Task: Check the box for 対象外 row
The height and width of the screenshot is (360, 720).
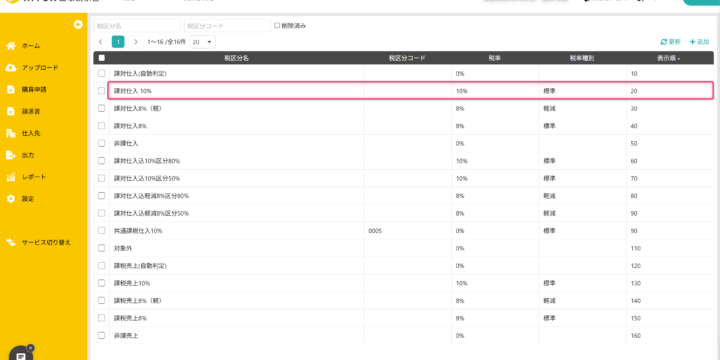Action: click(101, 248)
